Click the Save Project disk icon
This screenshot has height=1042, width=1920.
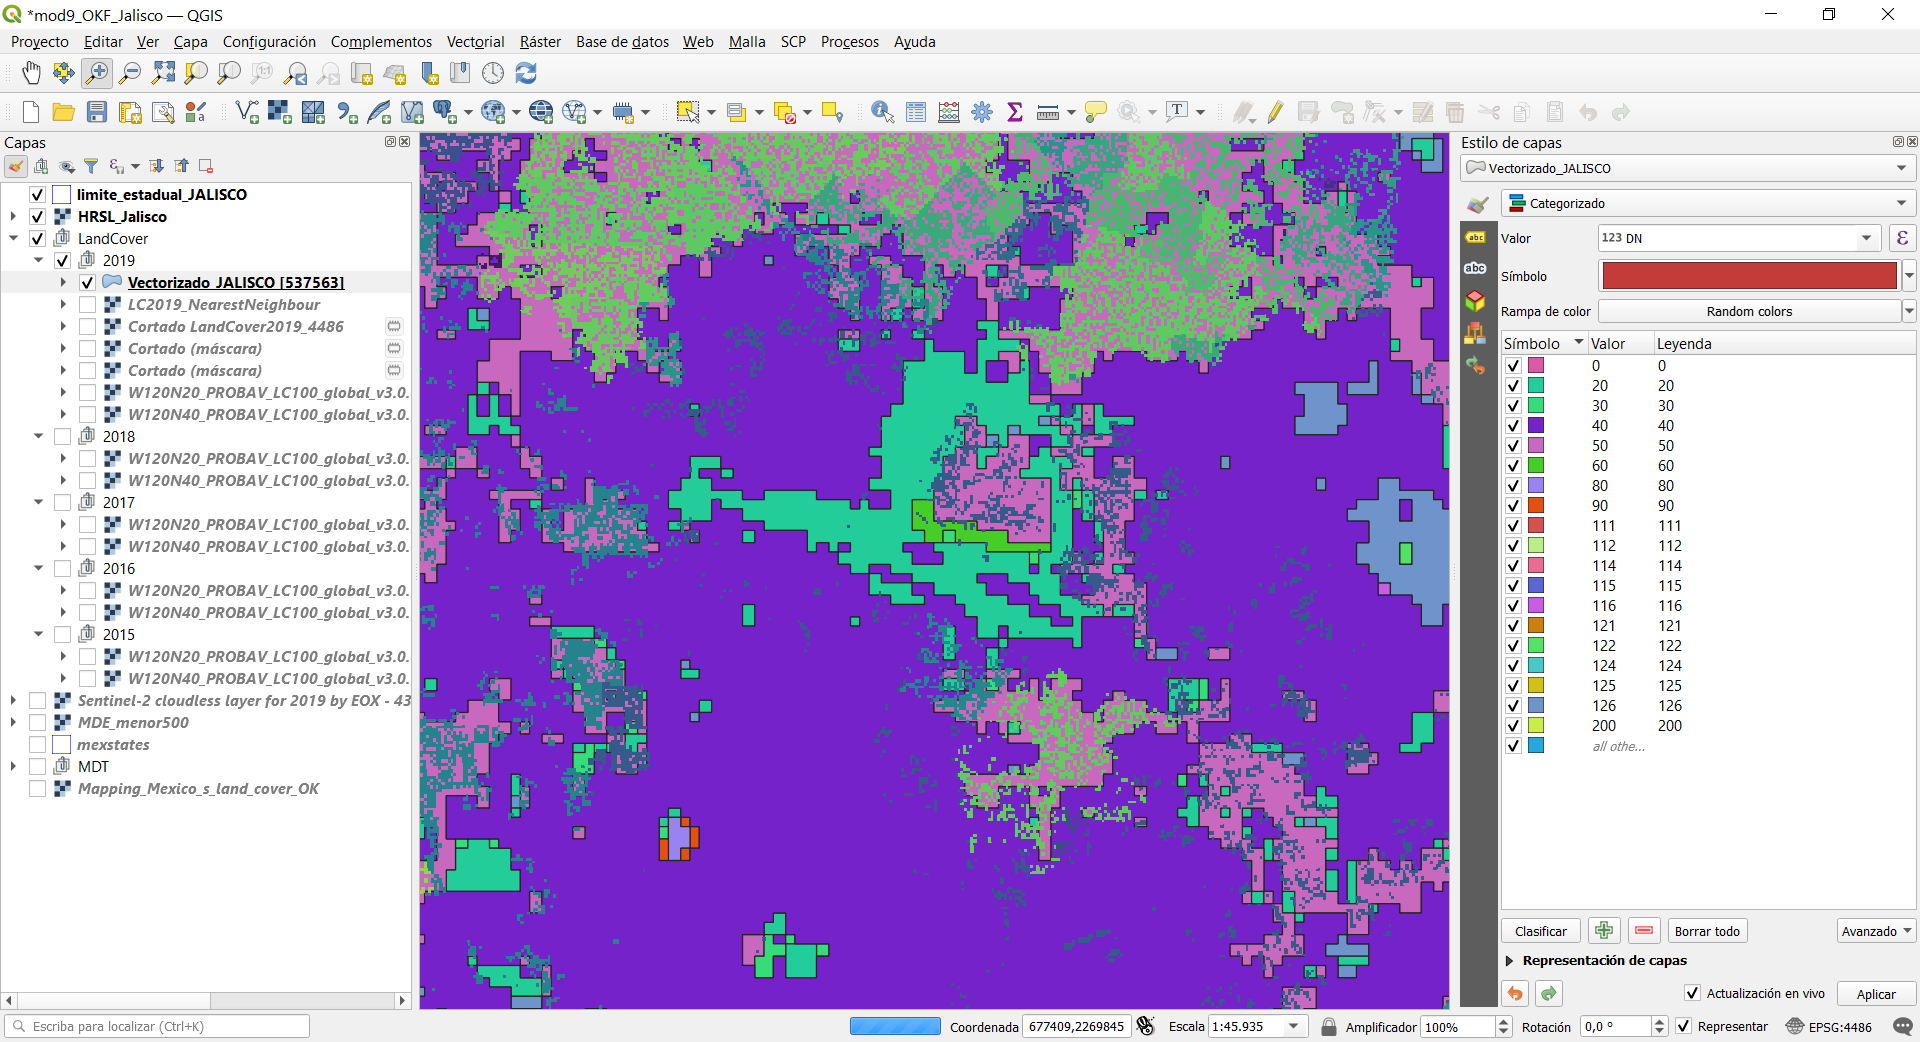[x=97, y=112]
